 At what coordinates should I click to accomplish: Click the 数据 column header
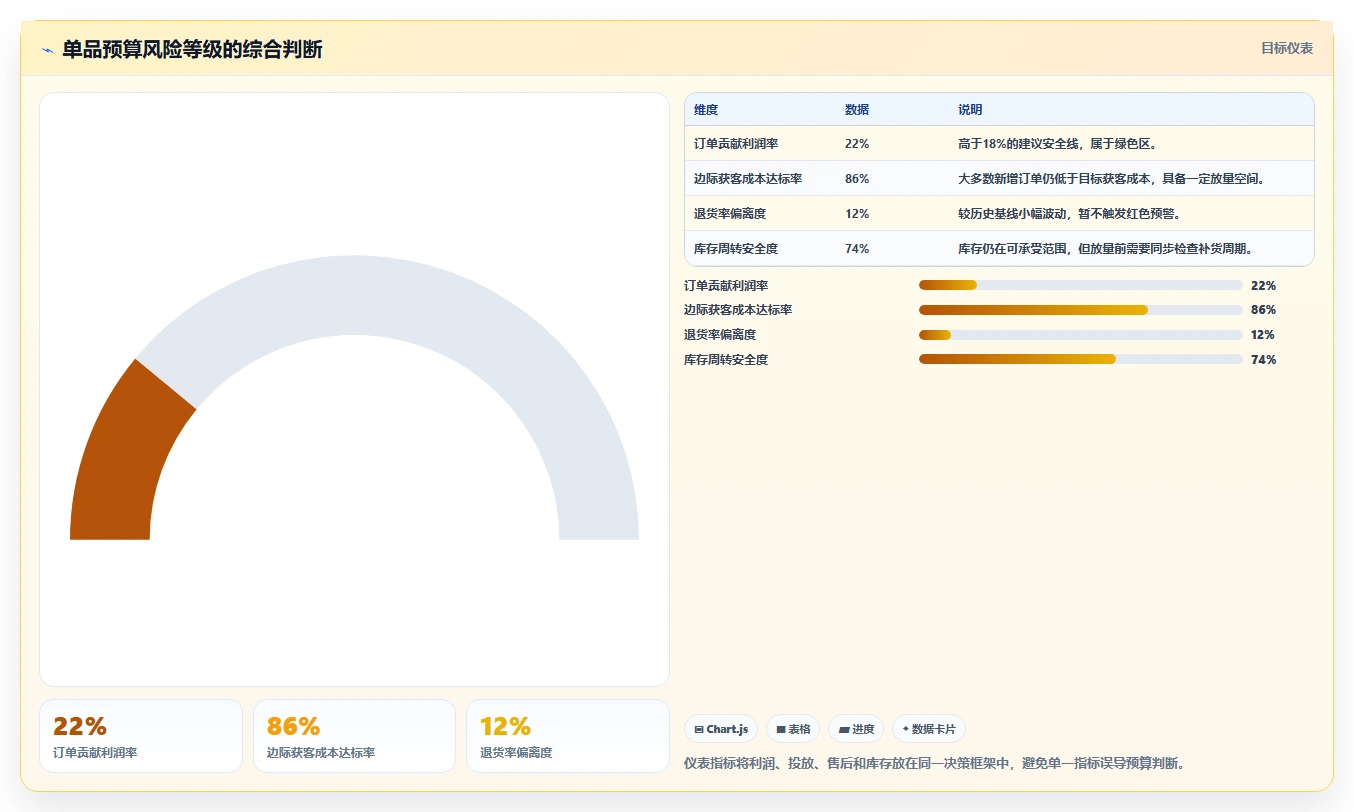click(857, 110)
